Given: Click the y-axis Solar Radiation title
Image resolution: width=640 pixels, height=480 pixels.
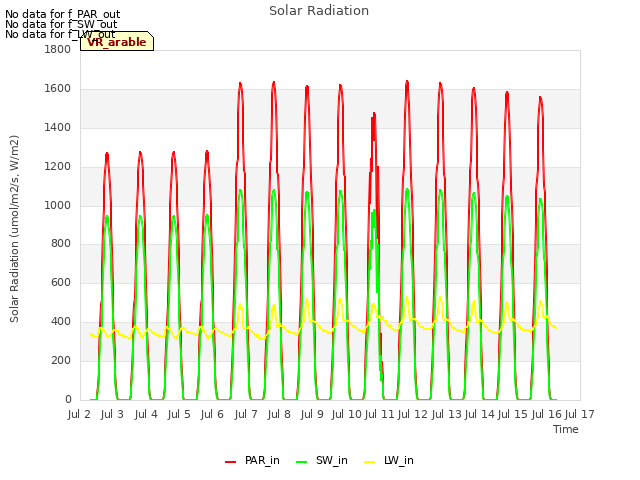Looking at the screenshot, I should [x=14, y=229].
